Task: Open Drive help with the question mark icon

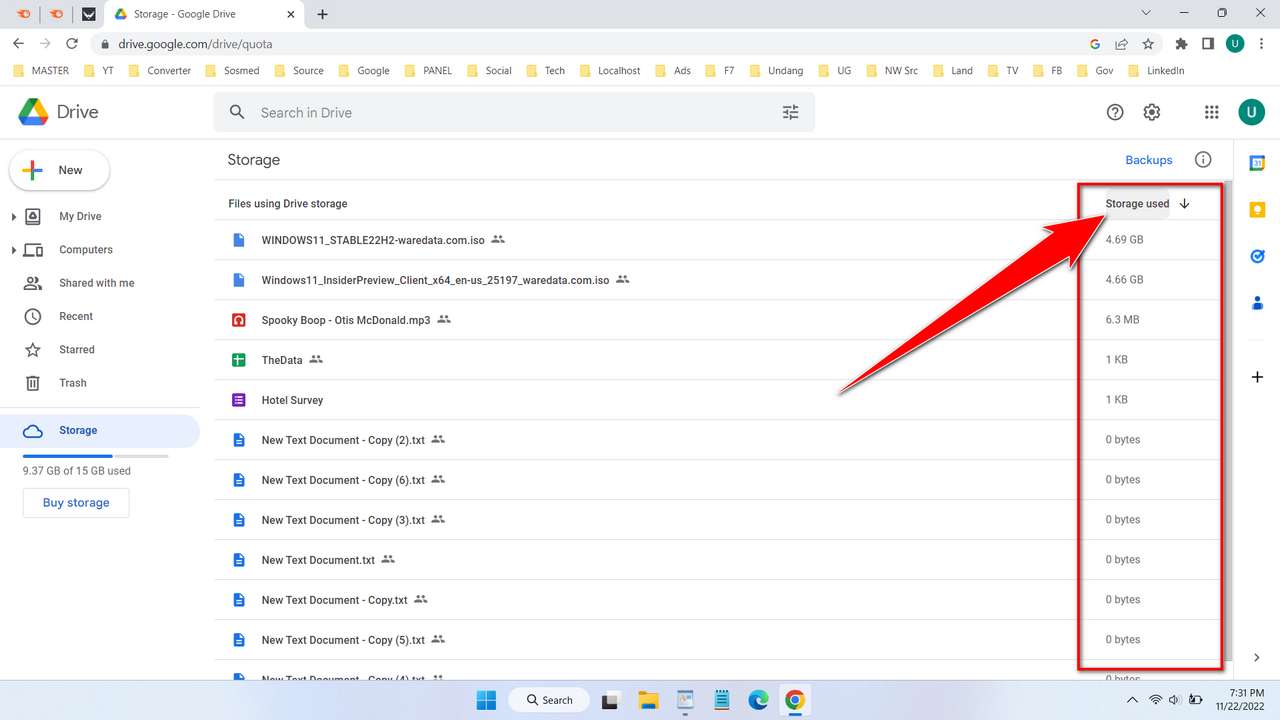Action: (1114, 112)
